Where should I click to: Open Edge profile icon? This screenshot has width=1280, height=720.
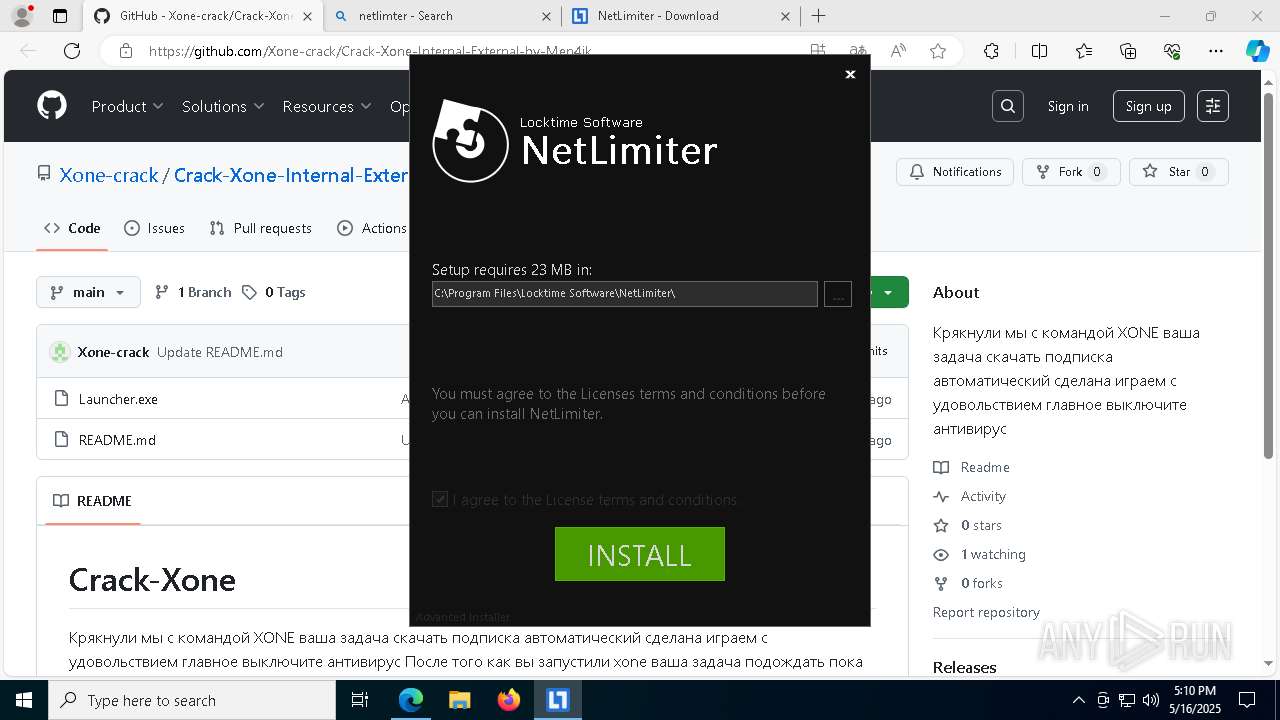pyautogui.click(x=22, y=16)
